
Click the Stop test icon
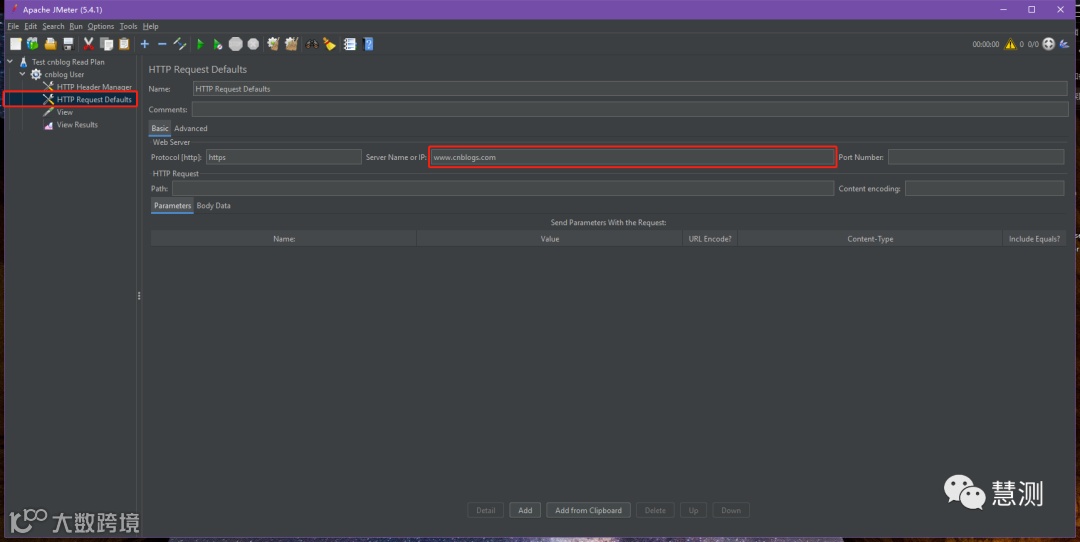pos(236,44)
